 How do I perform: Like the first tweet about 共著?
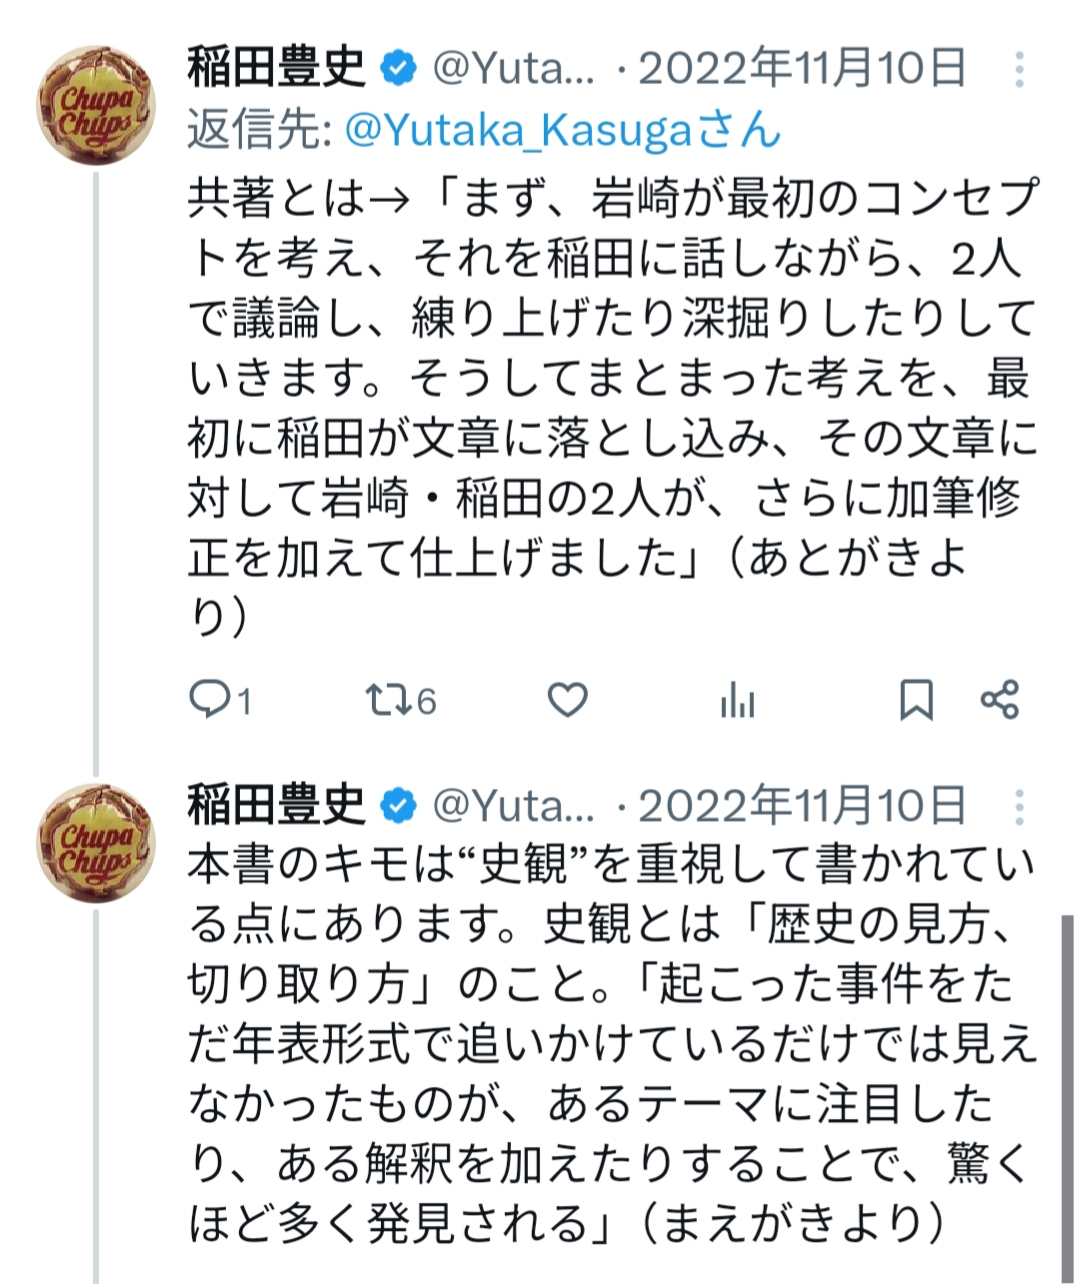click(567, 699)
